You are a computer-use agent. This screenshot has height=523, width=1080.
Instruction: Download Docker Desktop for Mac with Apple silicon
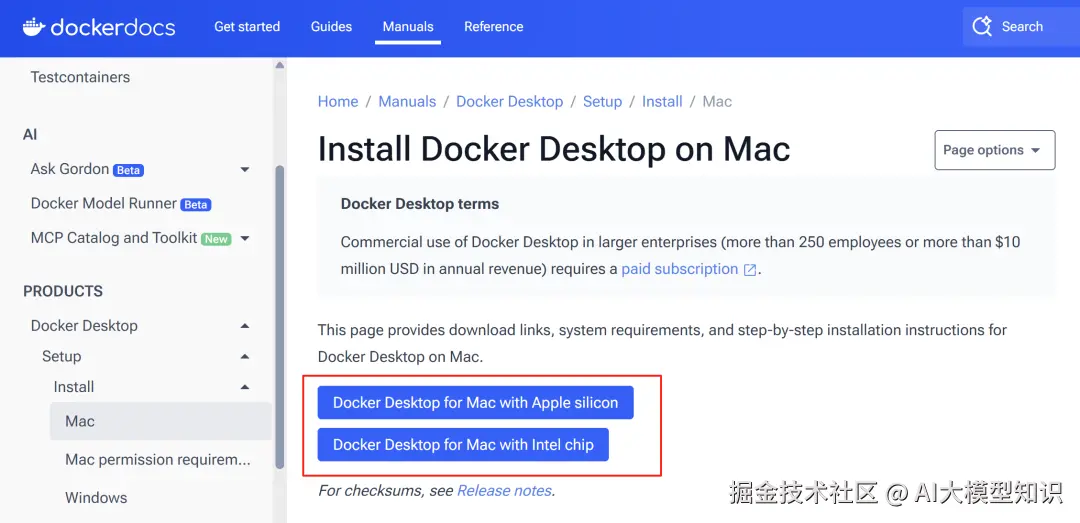click(475, 403)
